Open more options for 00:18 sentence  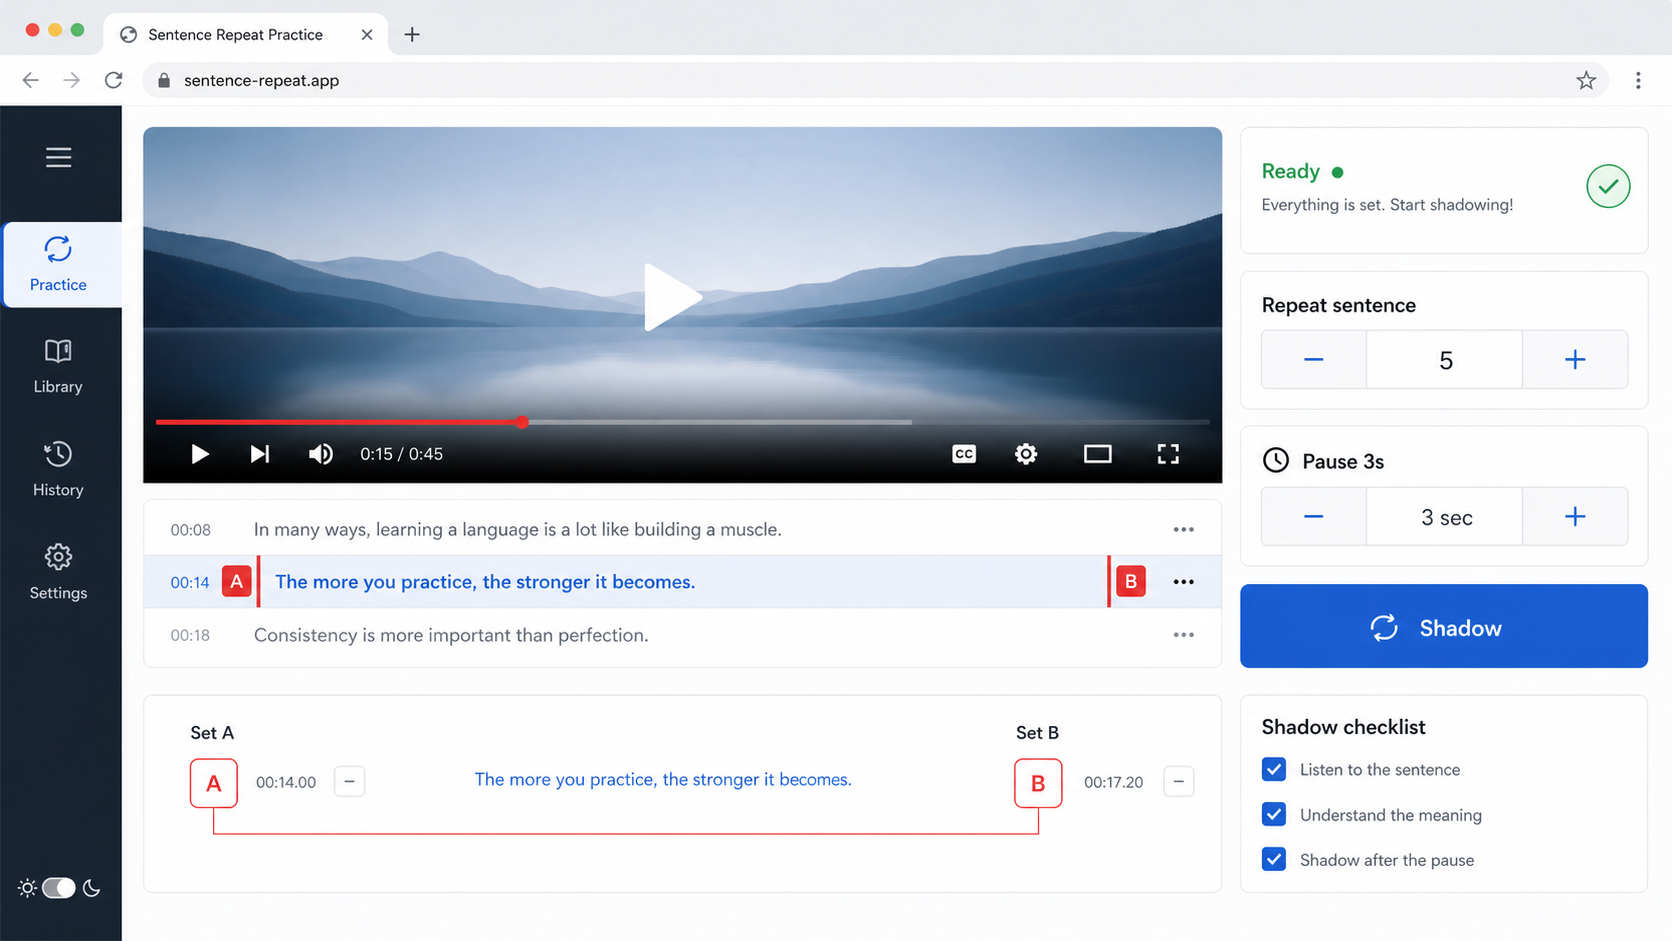(1183, 635)
